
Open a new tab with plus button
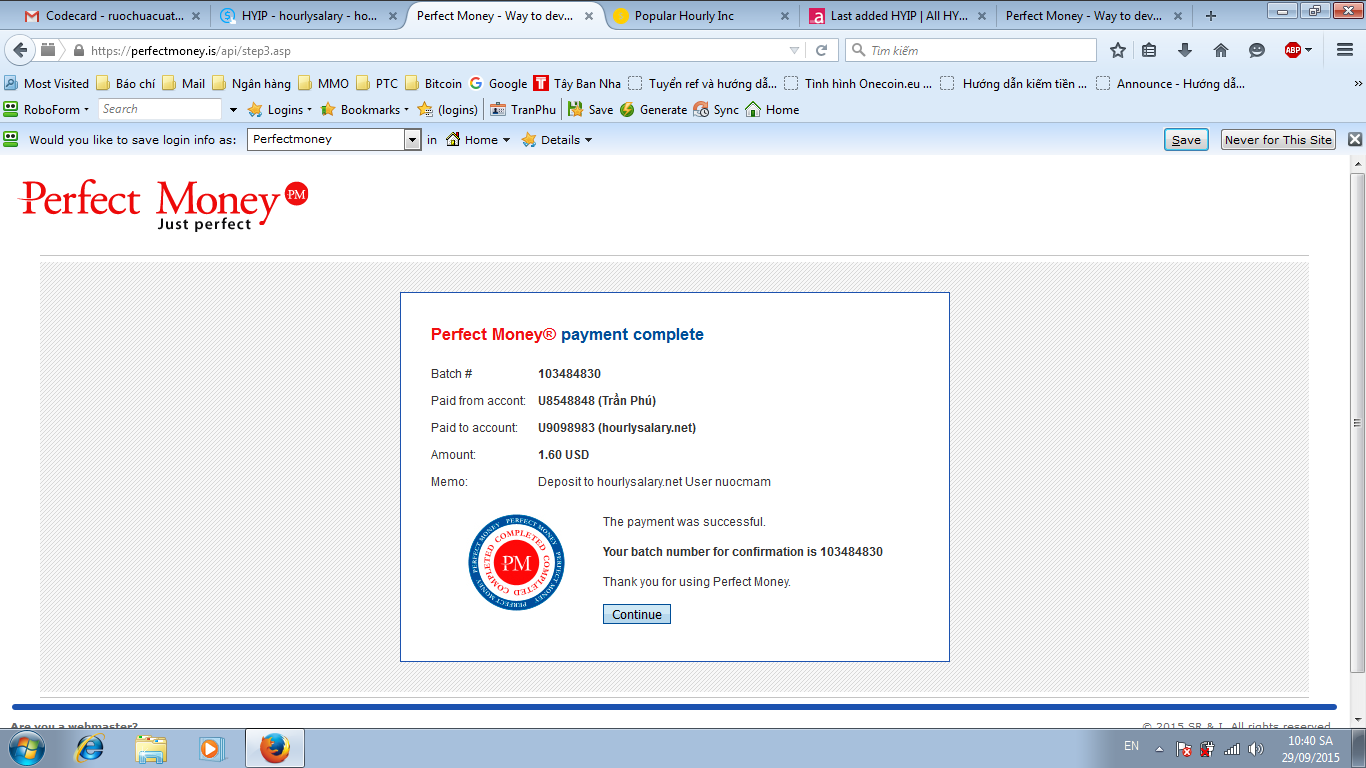(1211, 16)
